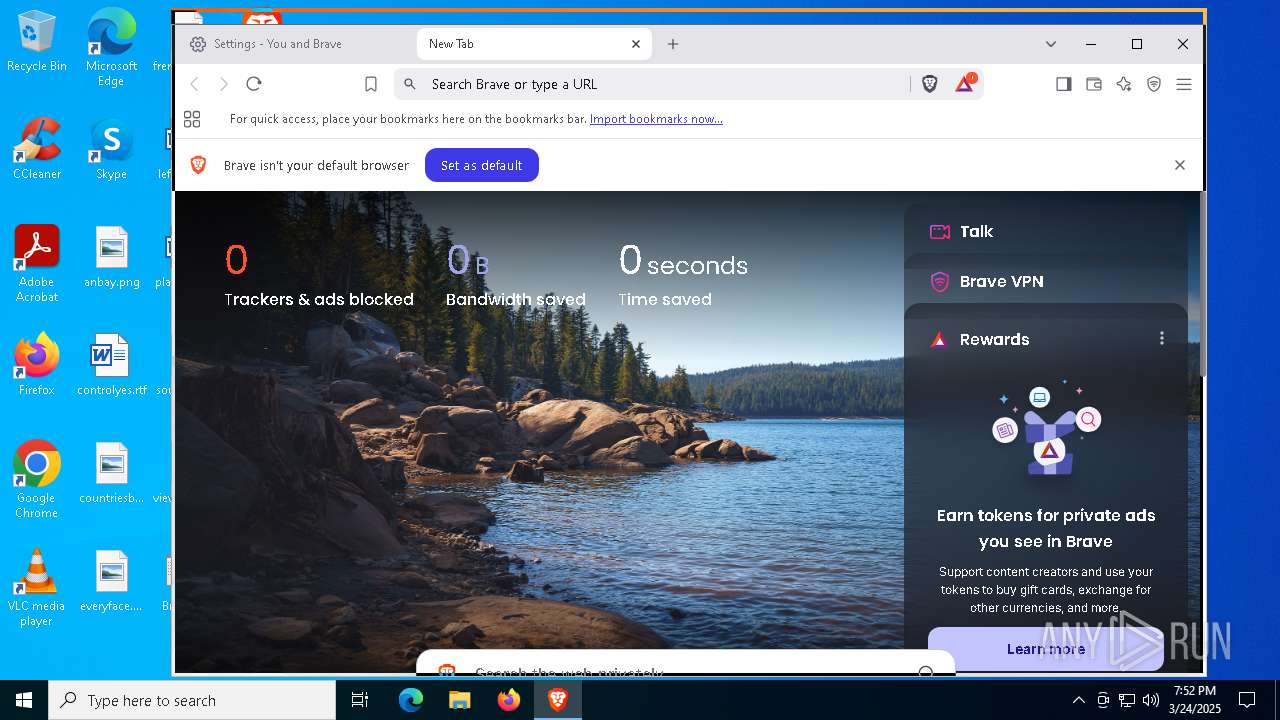
Task: Click Import bookmarks now link
Action: (656, 119)
